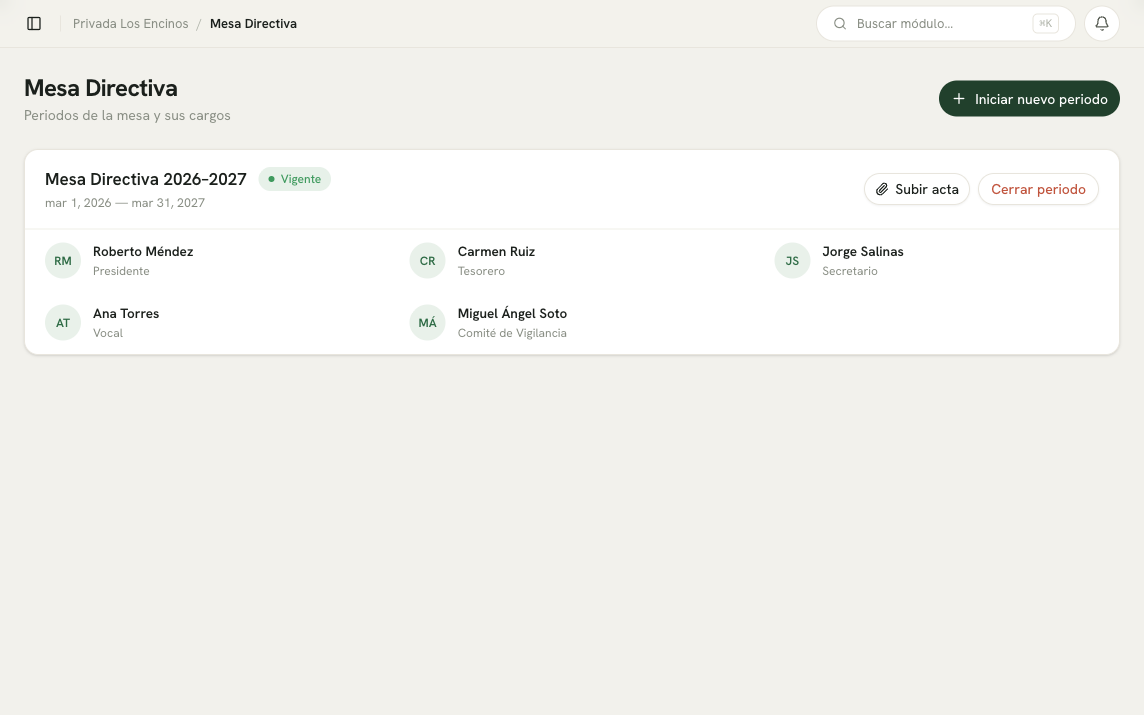1144x715 pixels.
Task: Start a new period with Iniciar nuevo periodo
Action: pos(1029,98)
